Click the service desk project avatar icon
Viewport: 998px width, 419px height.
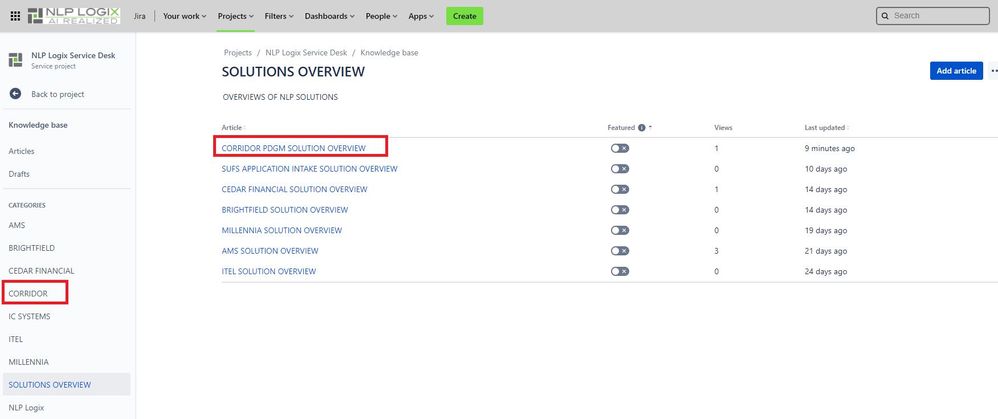point(15,60)
